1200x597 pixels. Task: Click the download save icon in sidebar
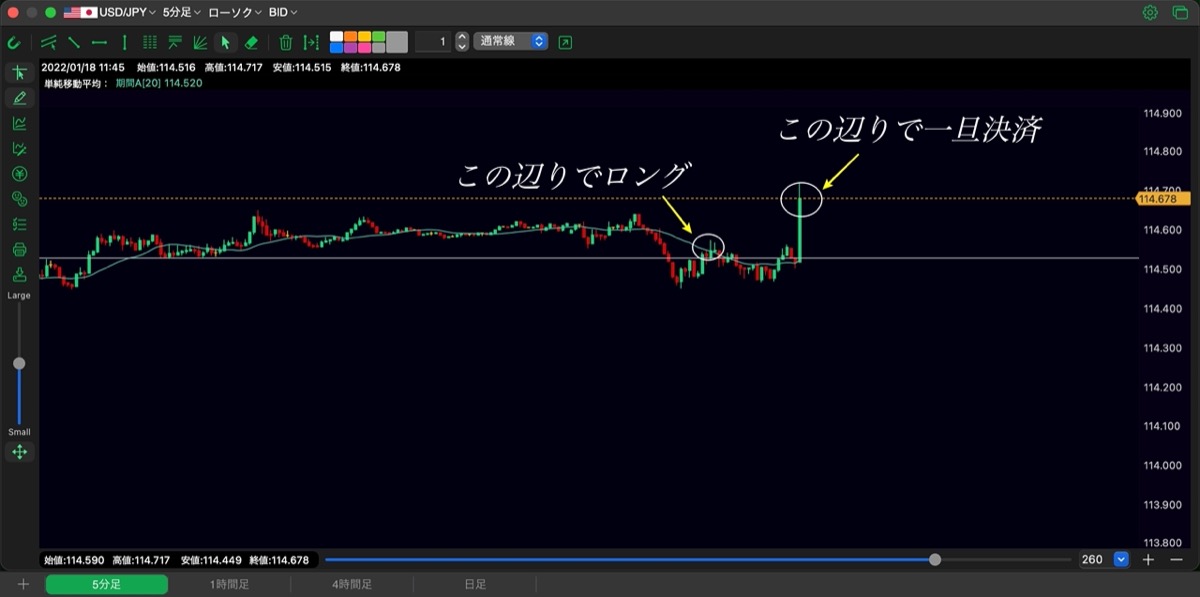(19, 275)
